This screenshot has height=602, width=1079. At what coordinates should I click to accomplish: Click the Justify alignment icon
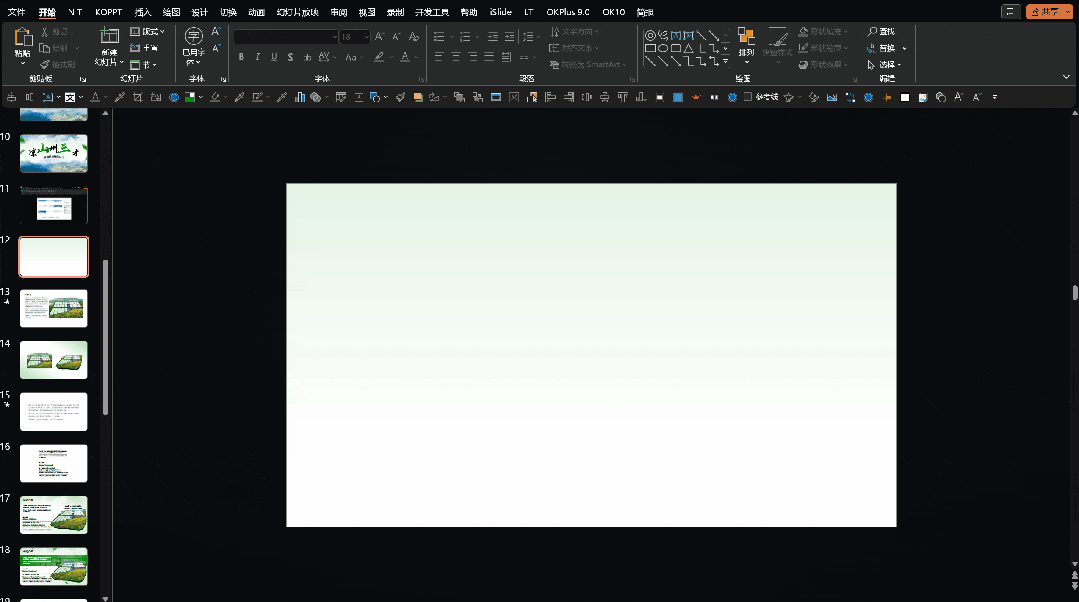489,57
